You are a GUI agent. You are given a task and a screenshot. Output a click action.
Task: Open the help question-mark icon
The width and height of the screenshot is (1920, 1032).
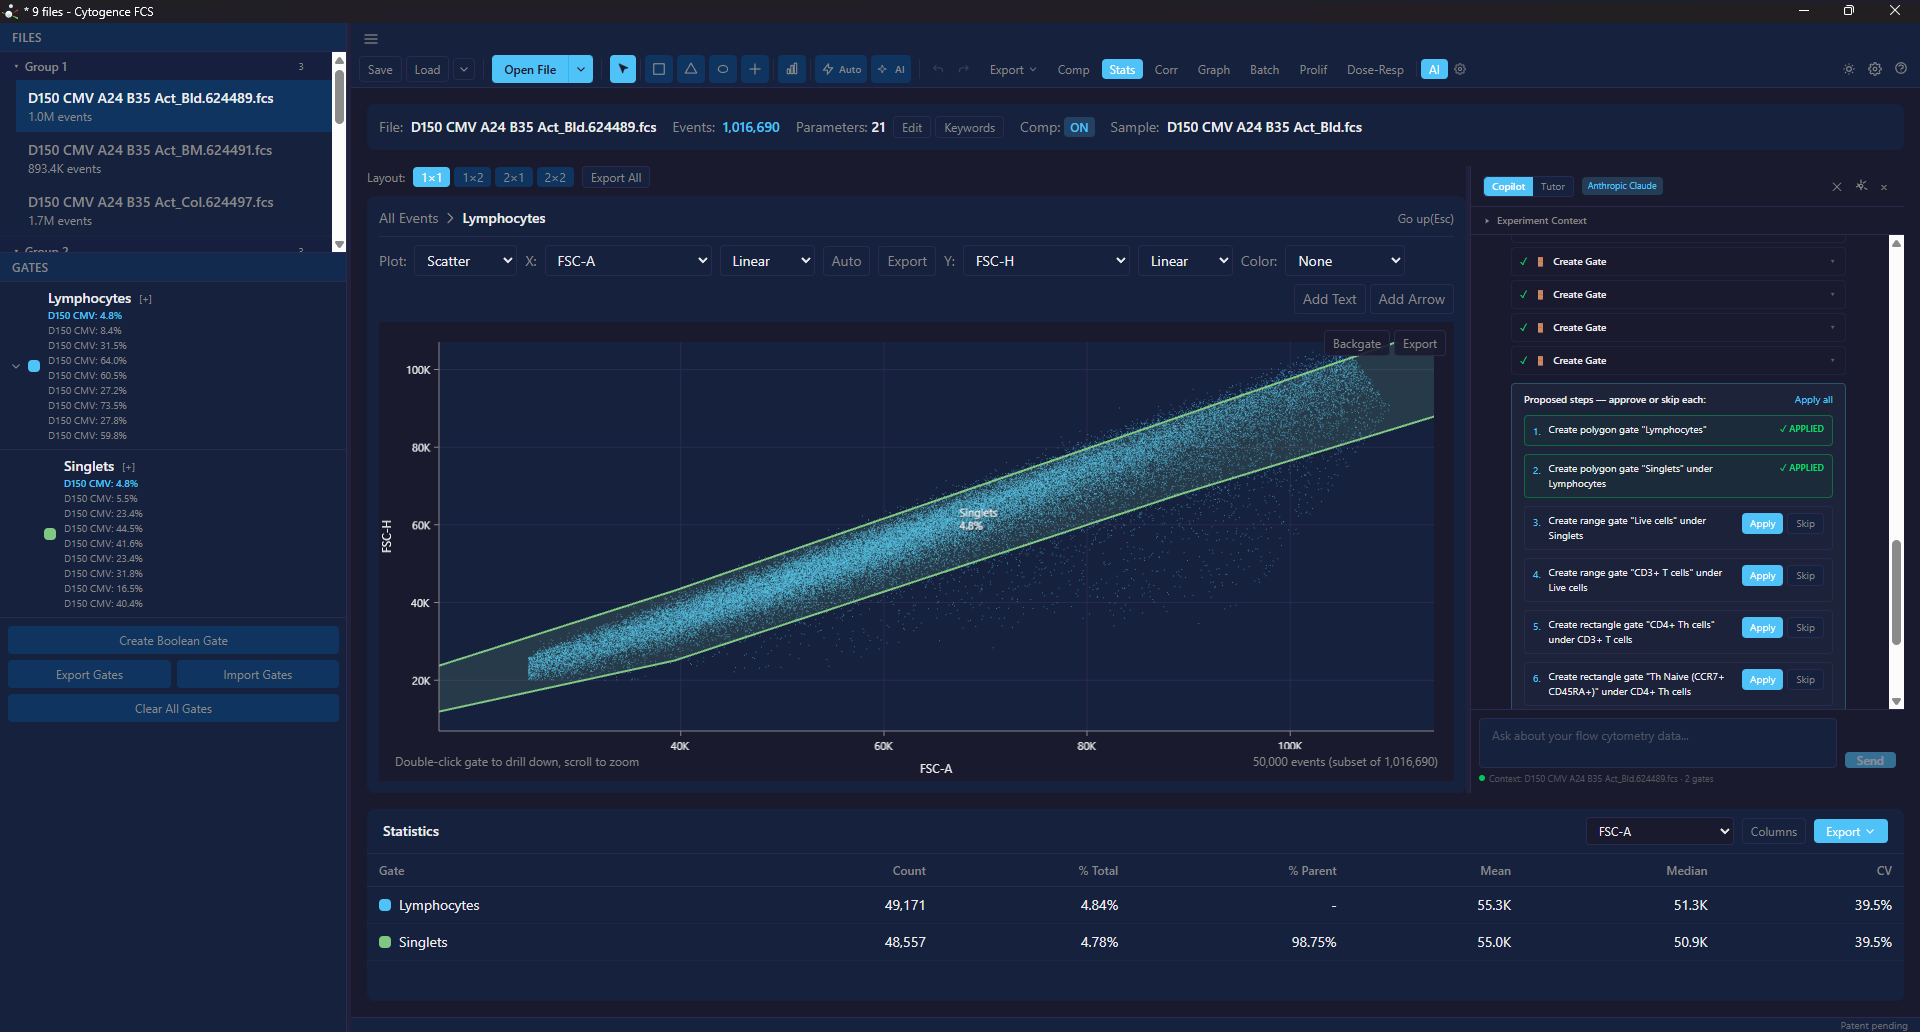coord(1901,69)
